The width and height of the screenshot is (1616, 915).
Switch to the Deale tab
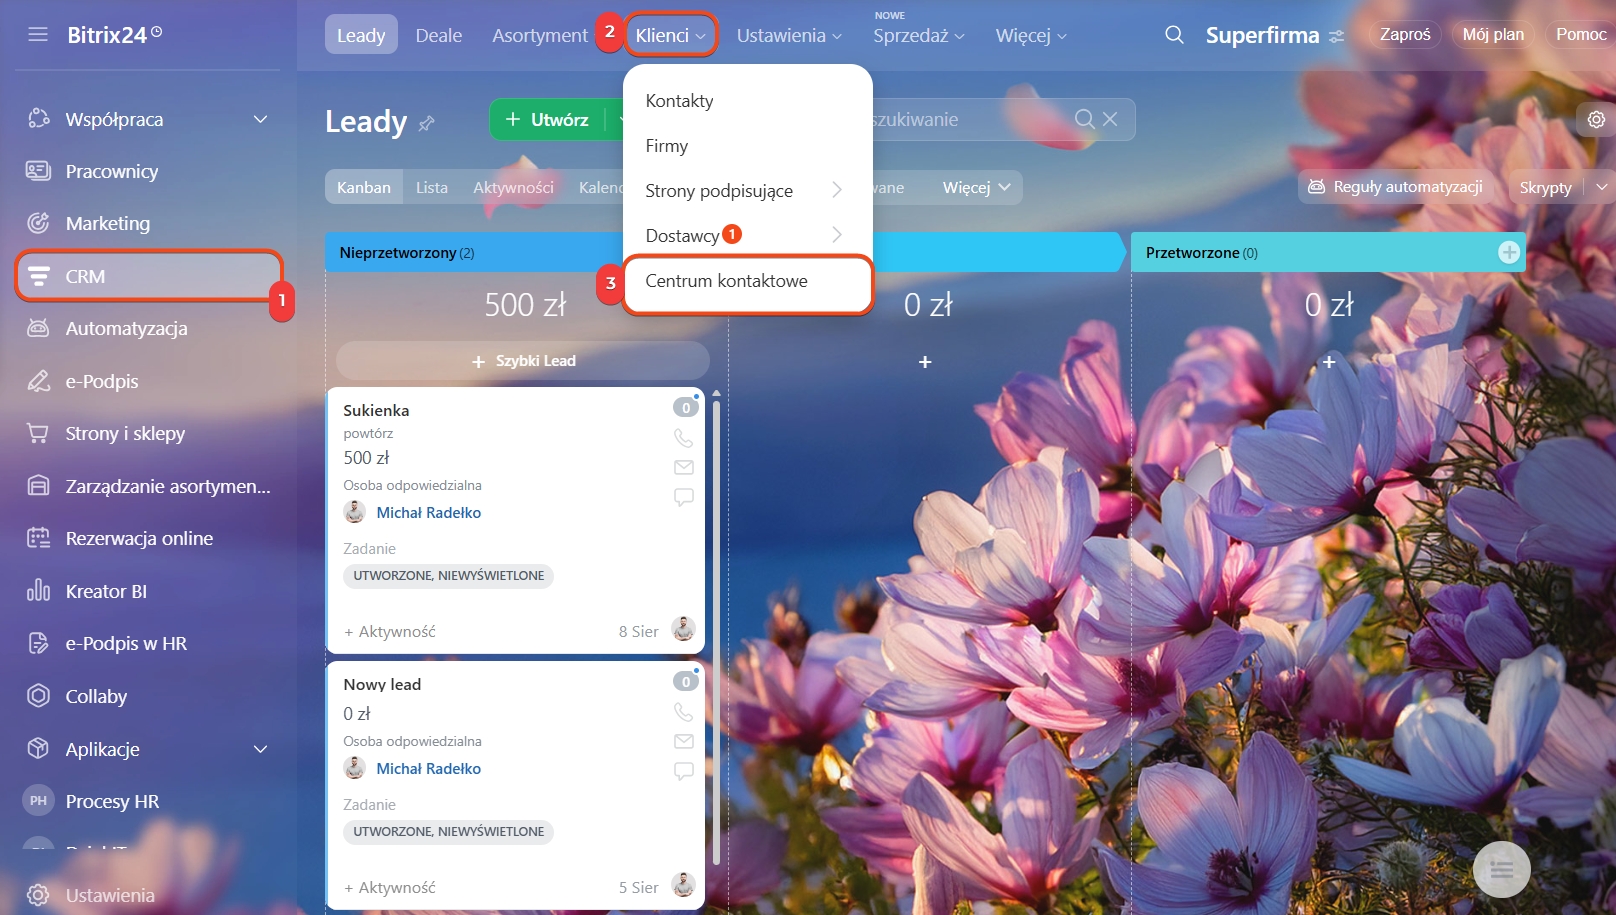(x=438, y=35)
